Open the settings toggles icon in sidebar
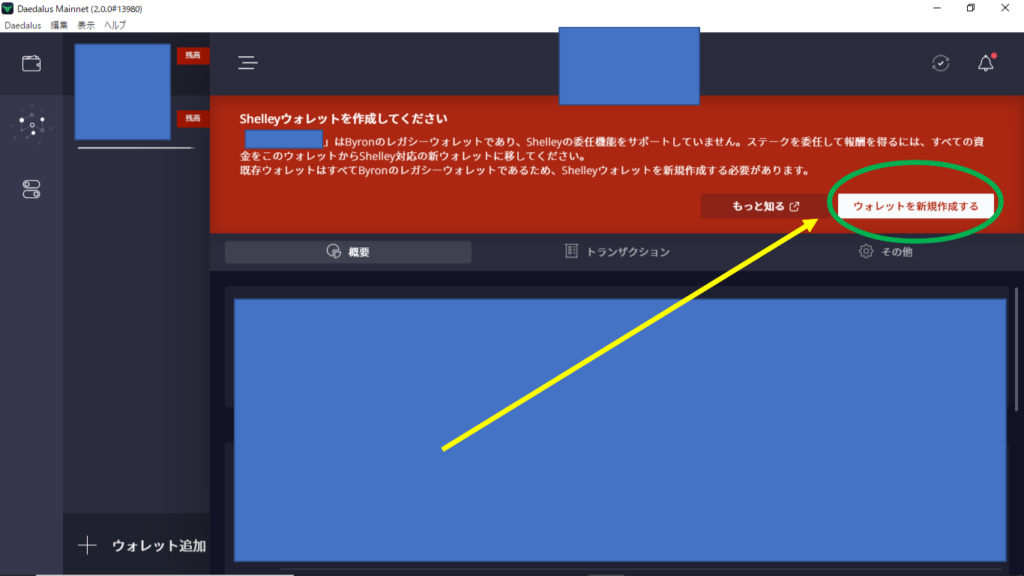 [x=31, y=189]
